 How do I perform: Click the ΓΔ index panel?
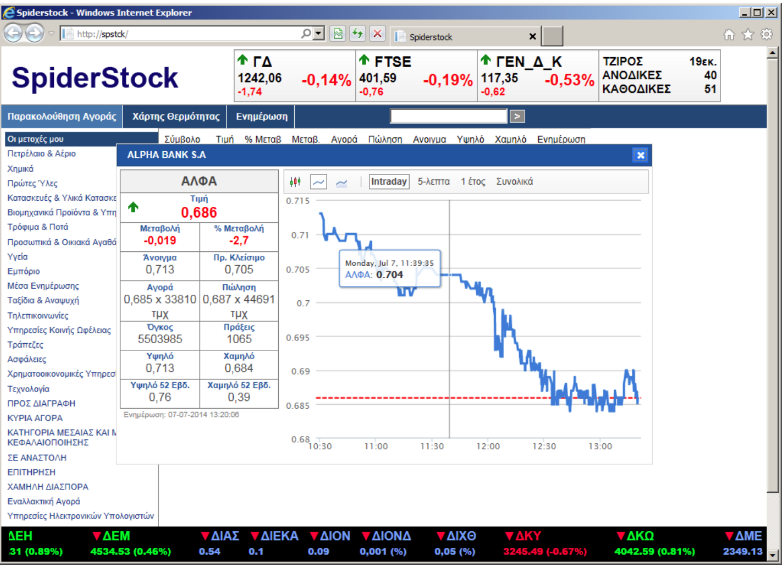(x=295, y=75)
